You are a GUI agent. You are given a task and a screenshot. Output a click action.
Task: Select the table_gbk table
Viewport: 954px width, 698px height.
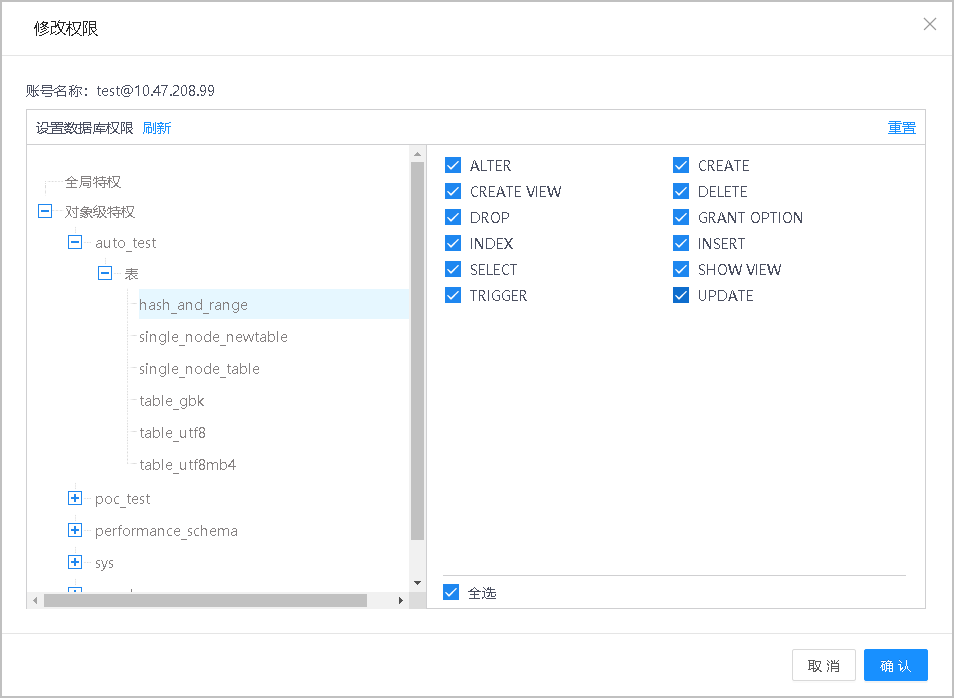(172, 401)
